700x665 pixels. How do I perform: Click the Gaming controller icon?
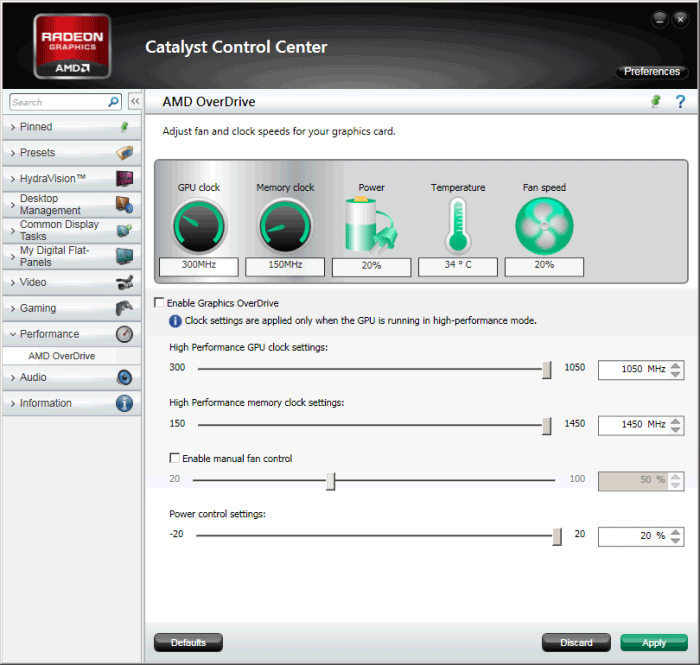pyautogui.click(x=125, y=308)
